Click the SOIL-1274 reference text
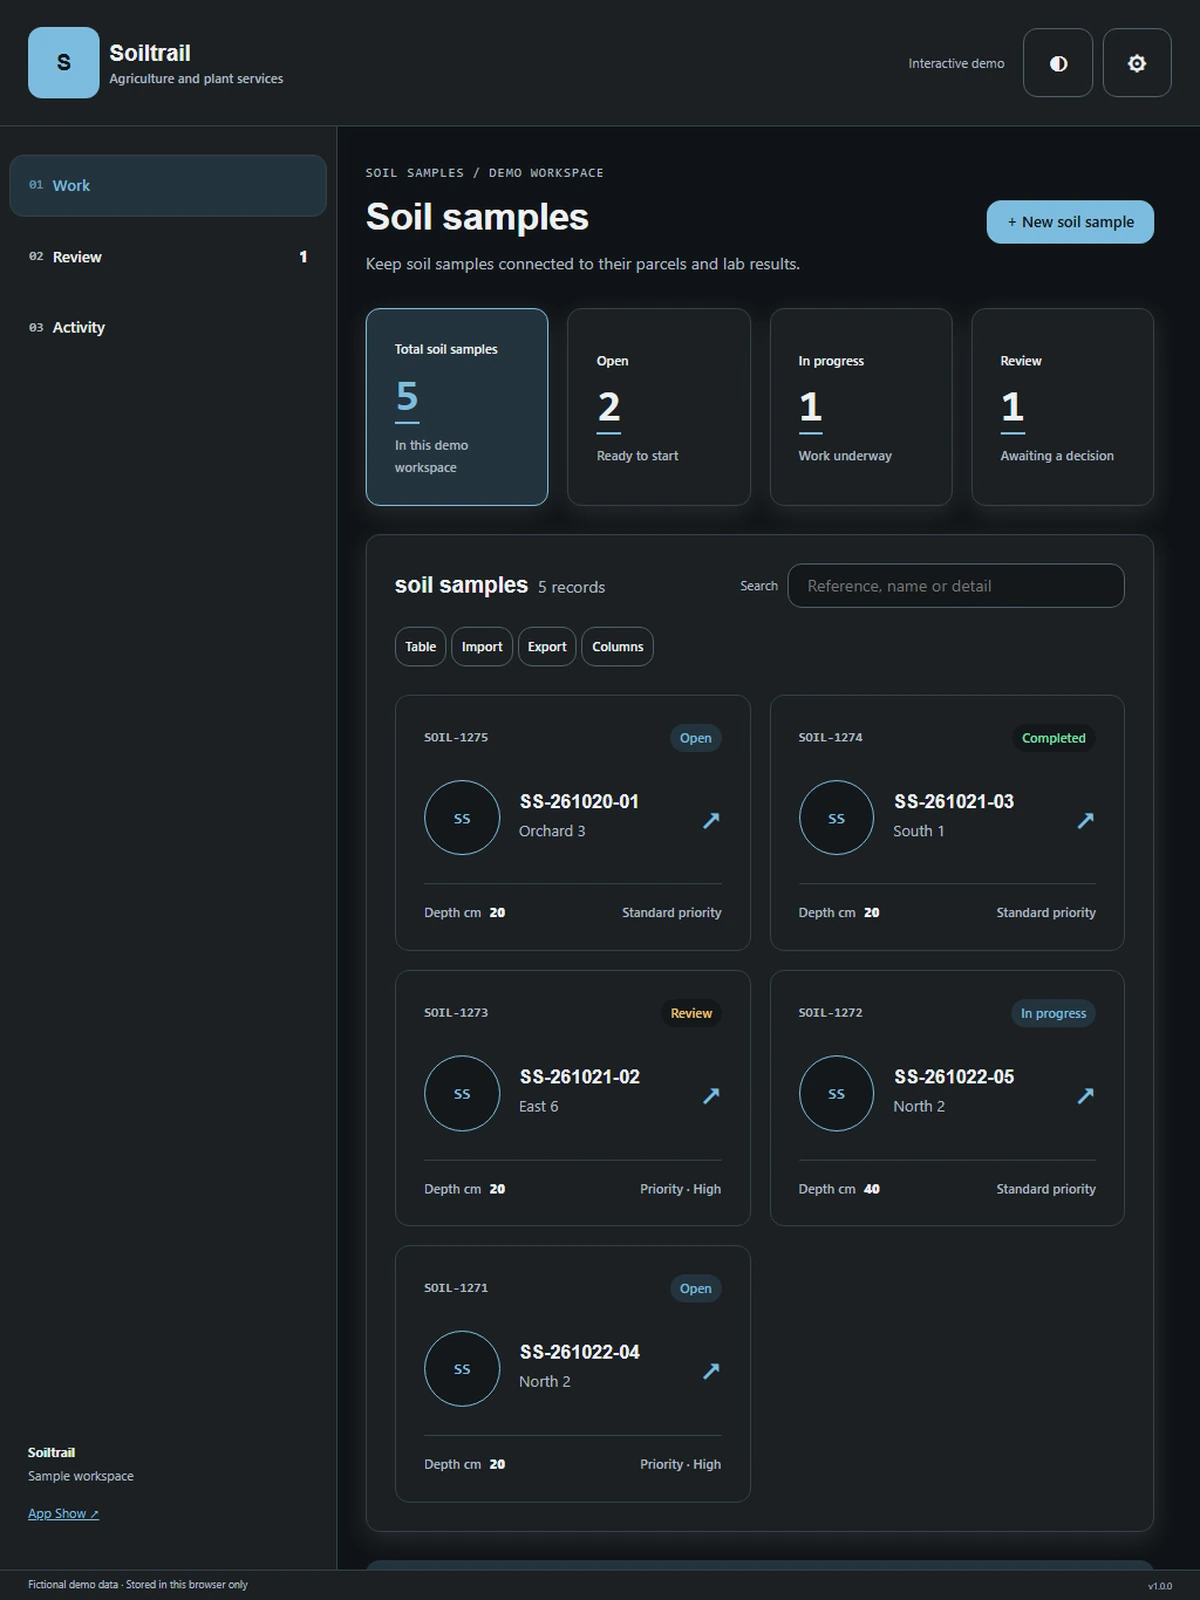Screen dimensions: 1200x1600 [x=830, y=738]
